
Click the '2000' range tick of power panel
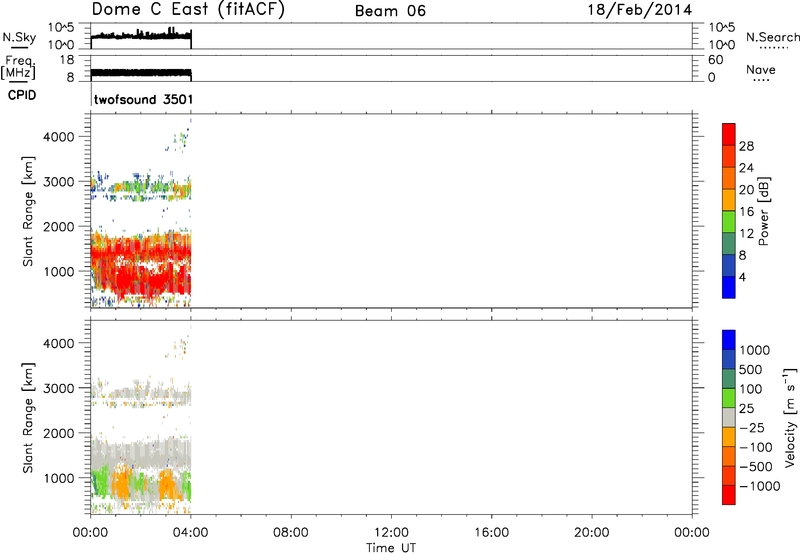[59, 227]
